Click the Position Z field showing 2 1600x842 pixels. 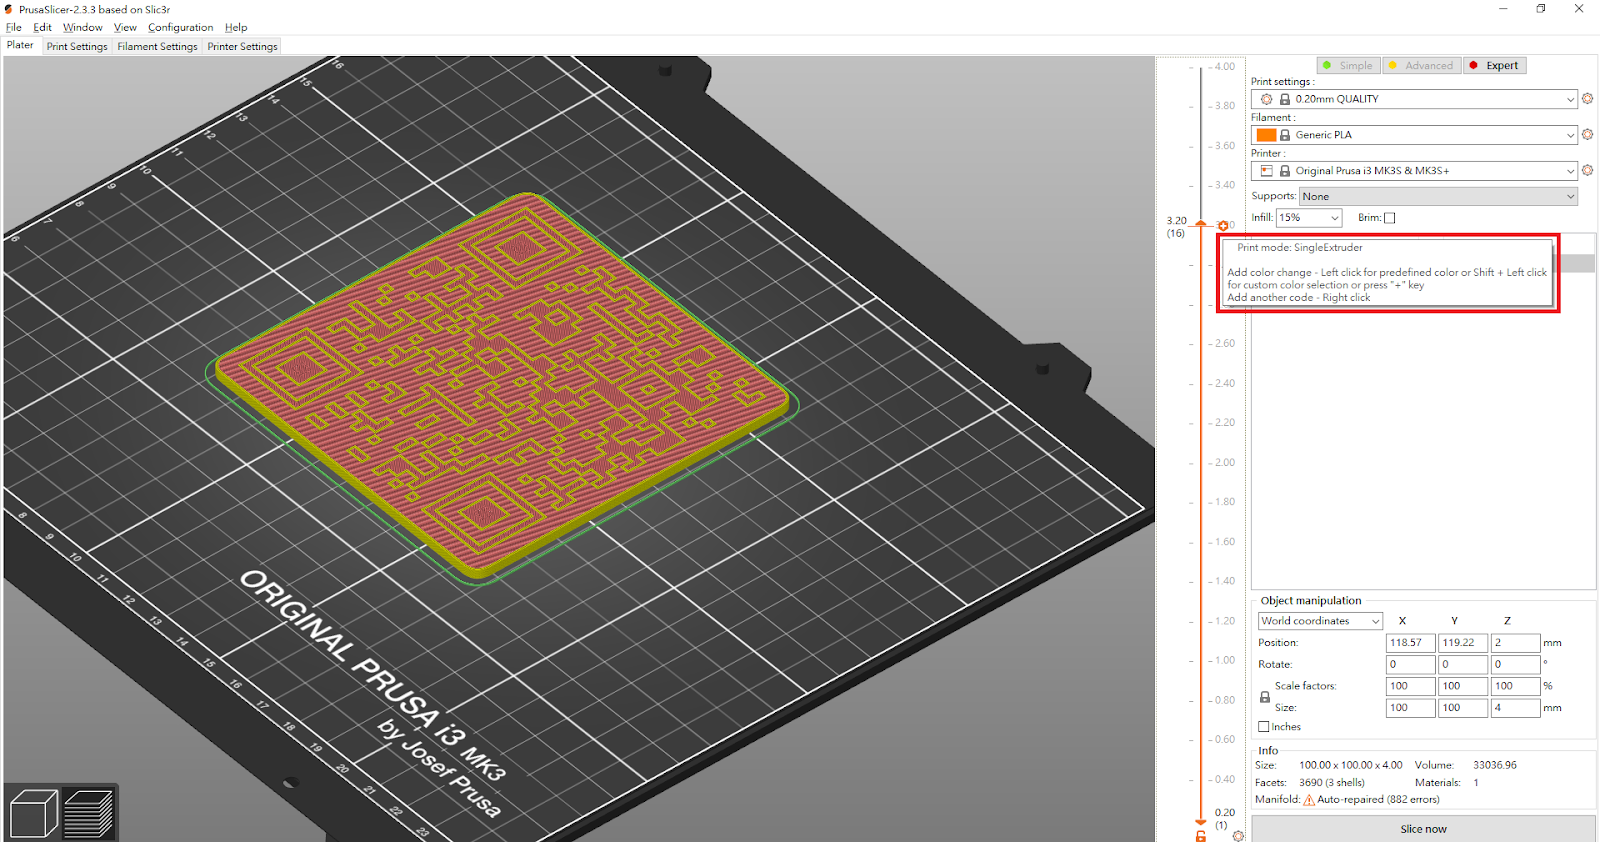click(1515, 643)
